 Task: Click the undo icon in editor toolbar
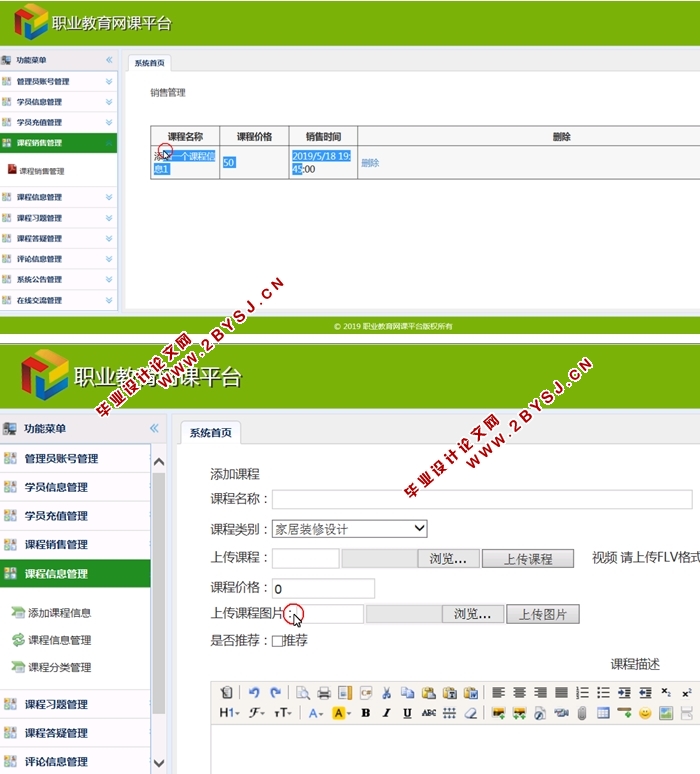(254, 693)
